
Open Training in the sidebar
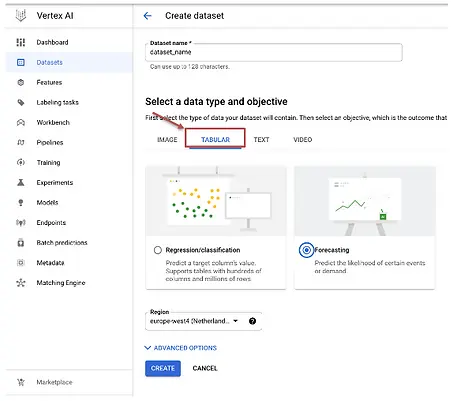[69, 162]
